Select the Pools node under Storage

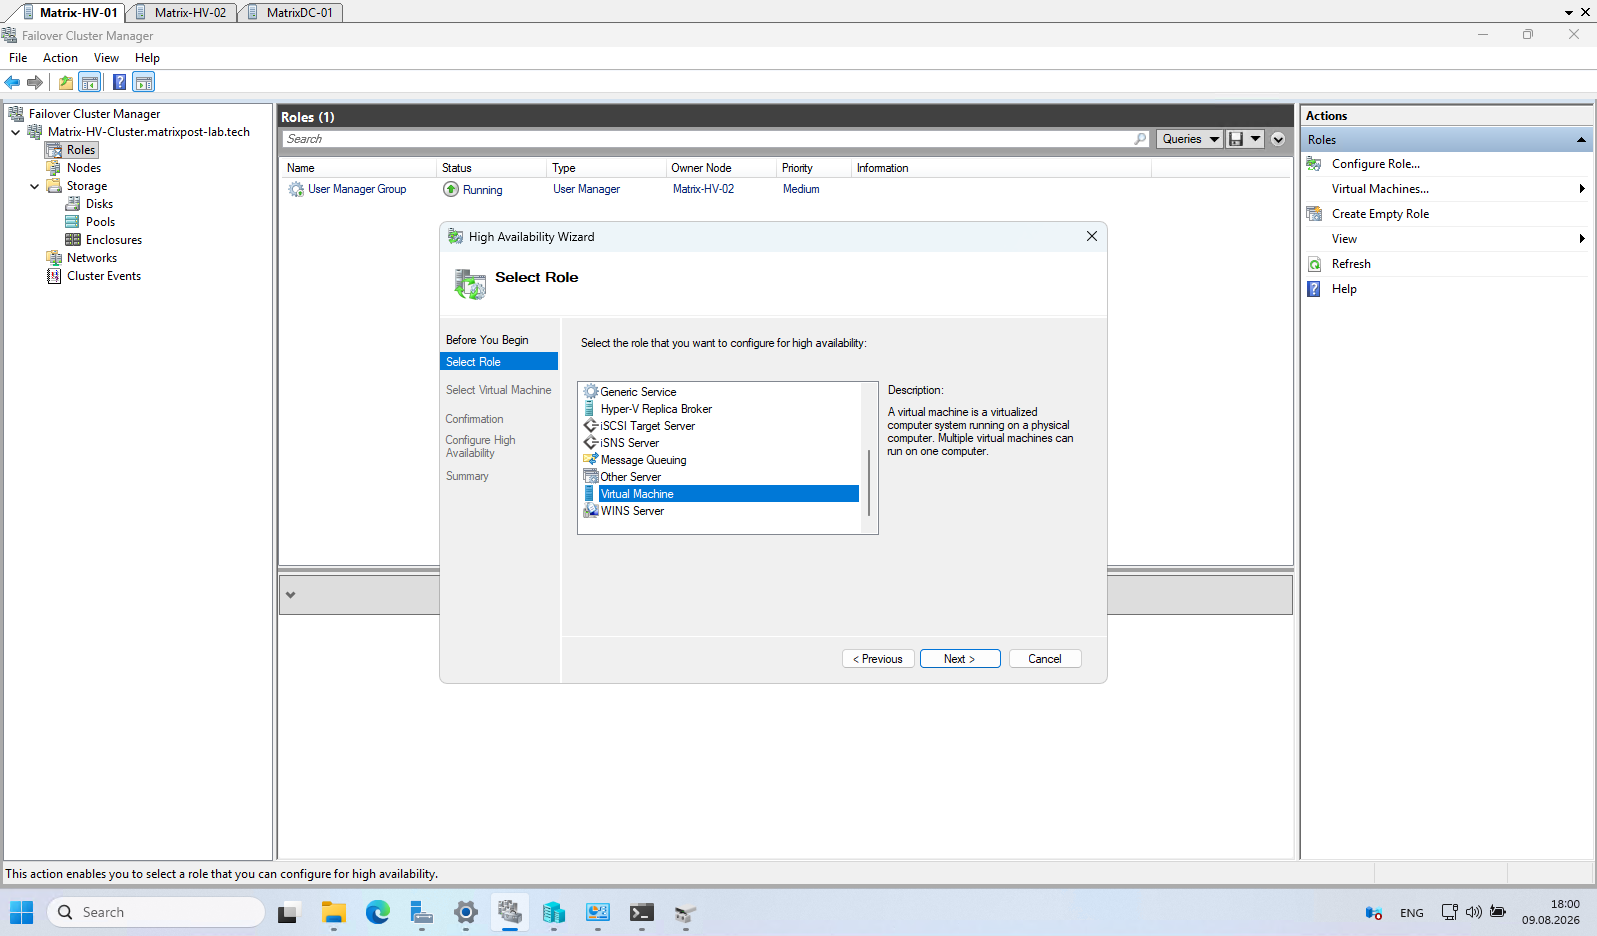coord(100,222)
